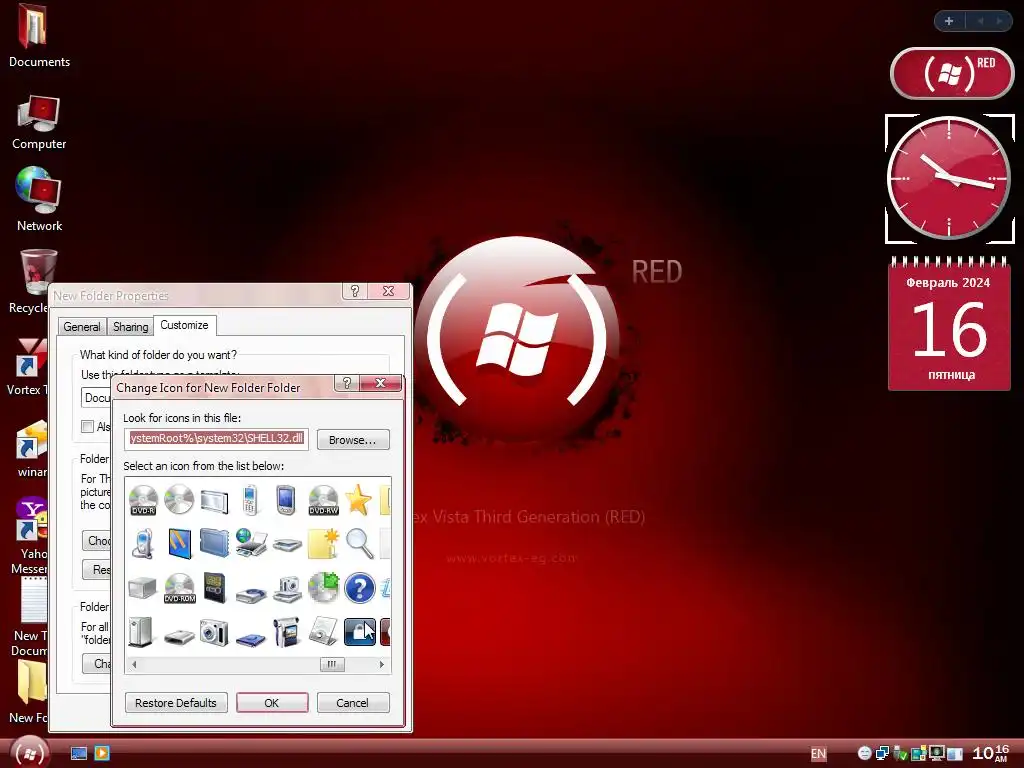
Task: Confirm icon choice with OK
Action: [272, 703]
